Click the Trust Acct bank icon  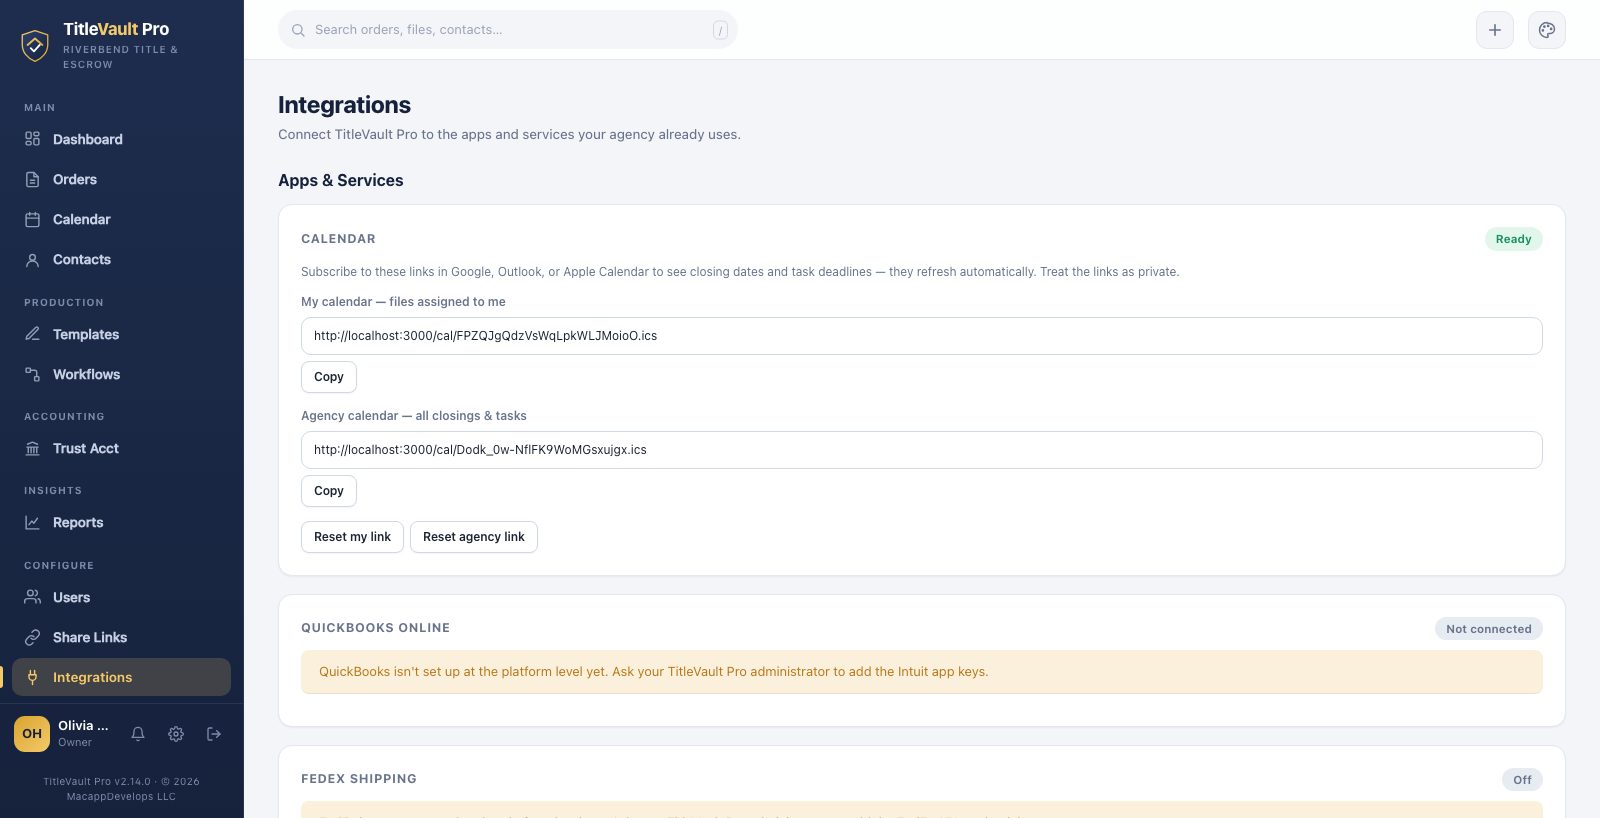[33, 448]
